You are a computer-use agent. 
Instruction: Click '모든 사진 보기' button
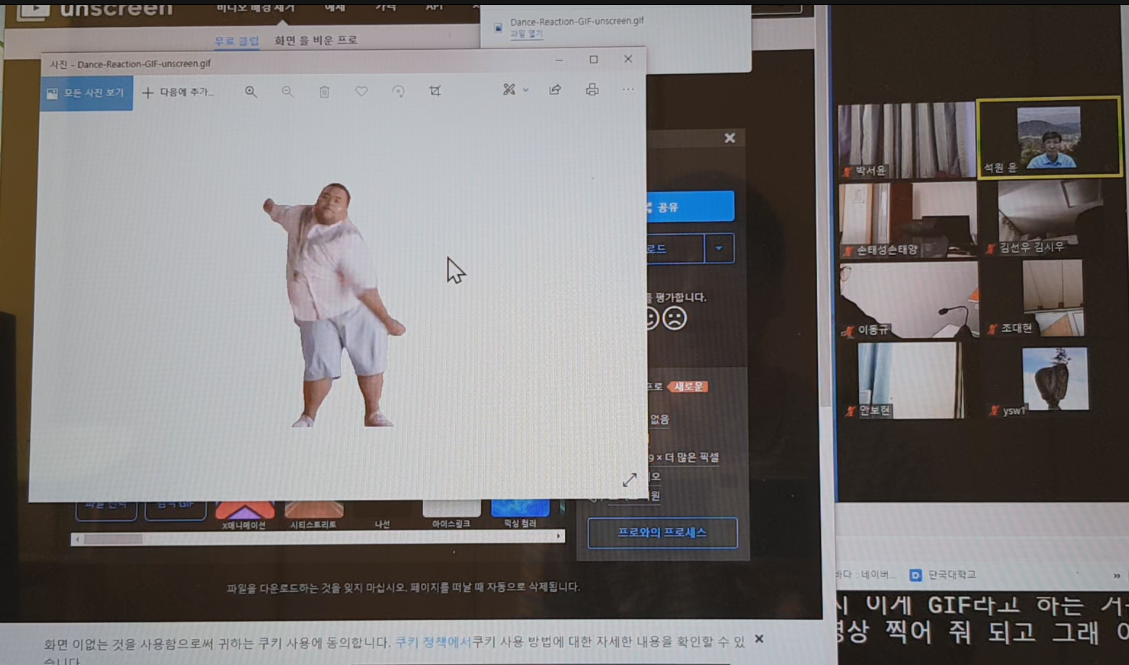pos(86,93)
